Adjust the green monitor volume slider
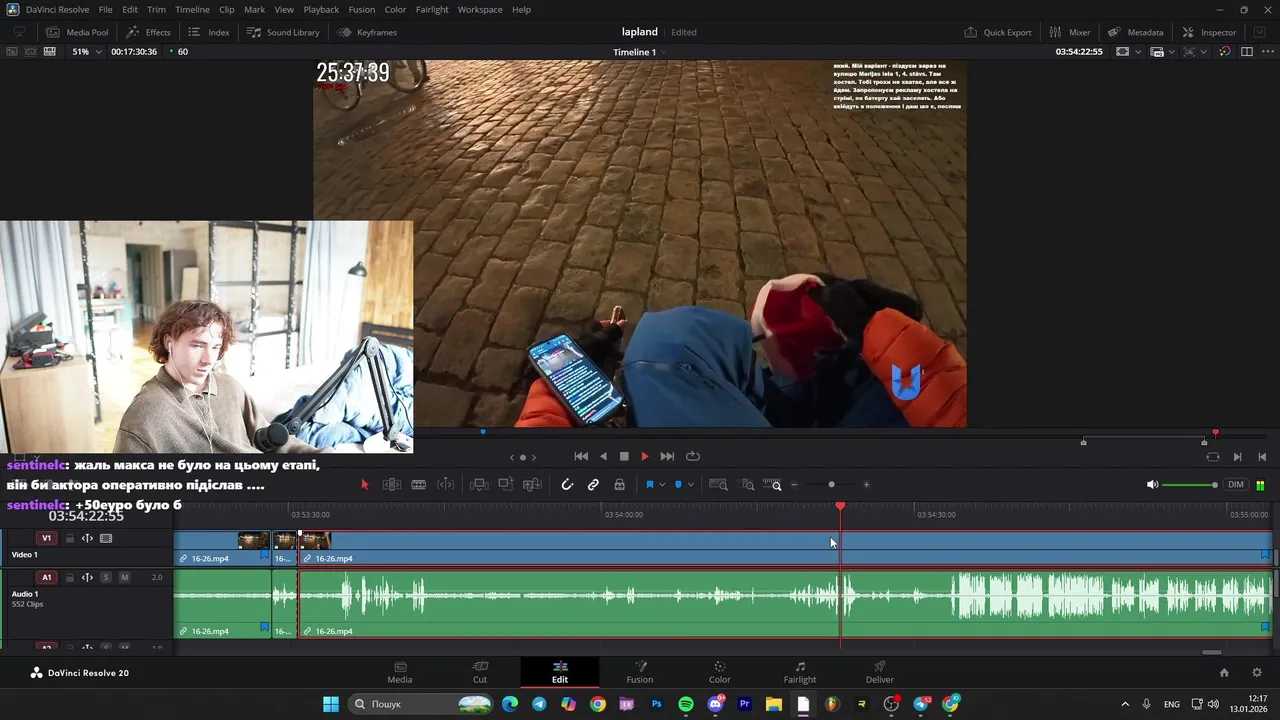Image resolution: width=1280 pixels, height=720 pixels. [x=1190, y=485]
